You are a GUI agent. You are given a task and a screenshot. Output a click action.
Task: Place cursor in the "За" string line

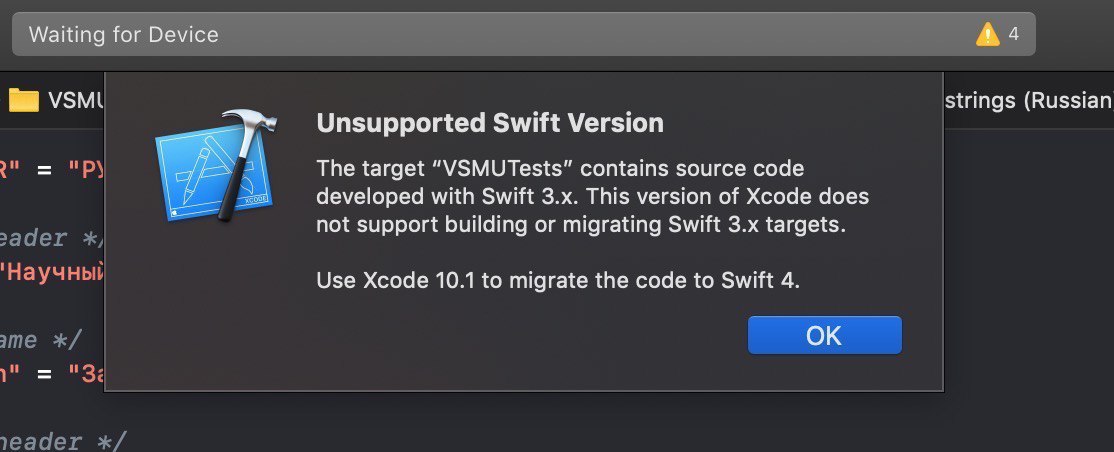coord(52,374)
